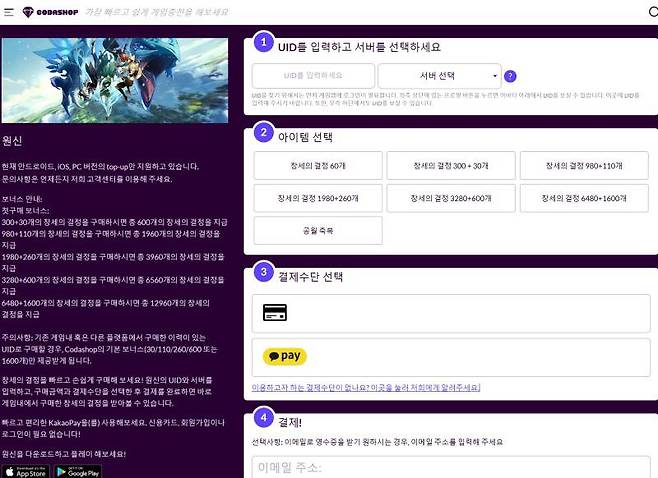Viewport: 658px width, 478px height.
Task: Click the Codashop logo
Action: 50,12
